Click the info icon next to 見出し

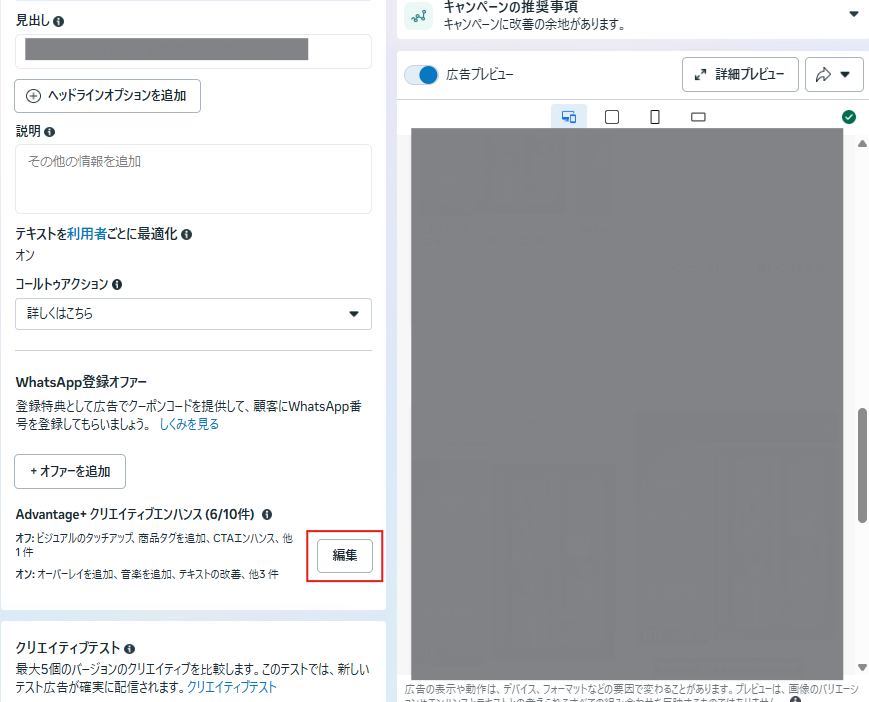58,20
